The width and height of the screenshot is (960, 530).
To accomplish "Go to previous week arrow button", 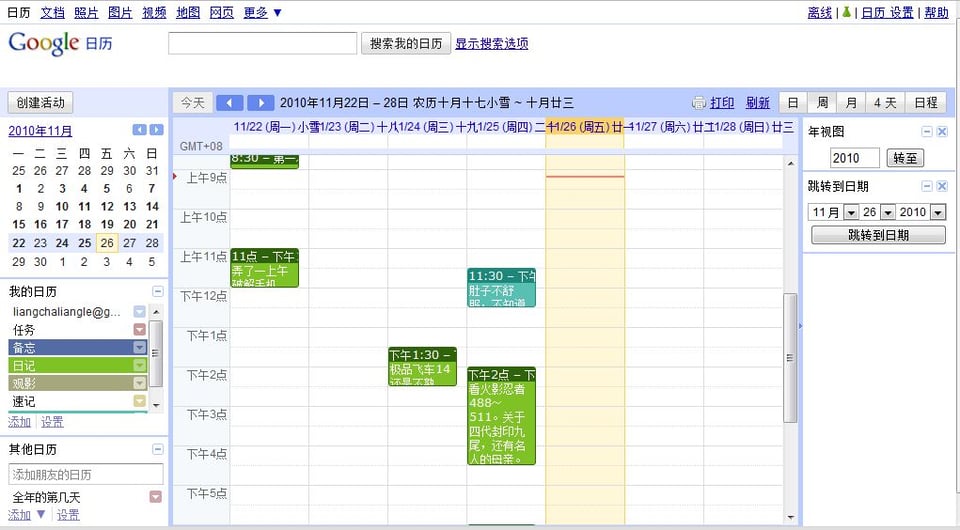I will coord(230,103).
